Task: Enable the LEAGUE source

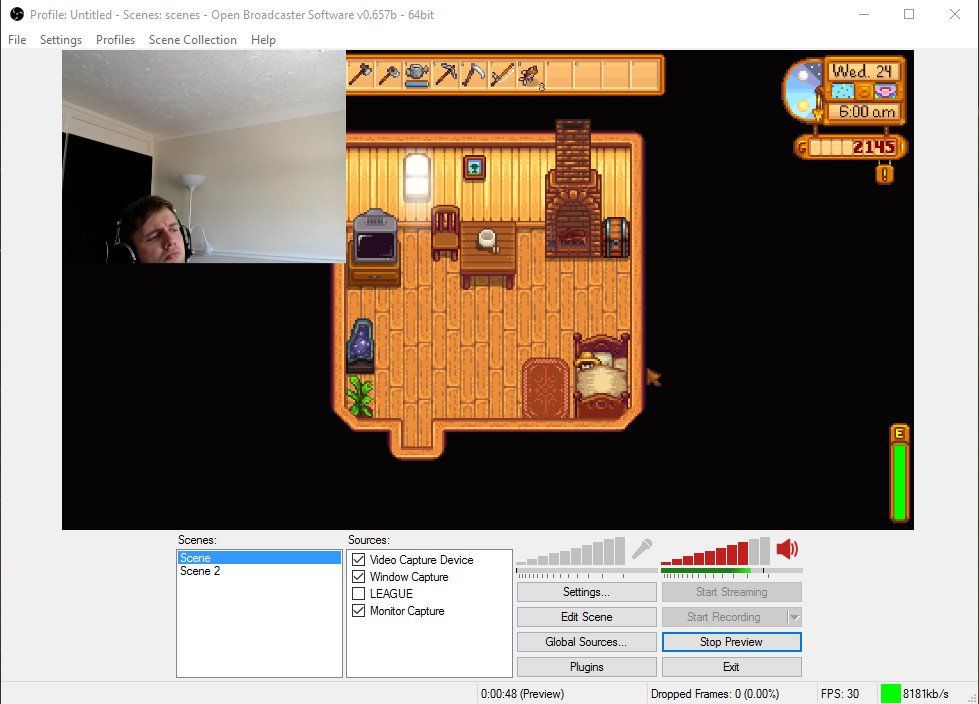Action: tap(357, 593)
